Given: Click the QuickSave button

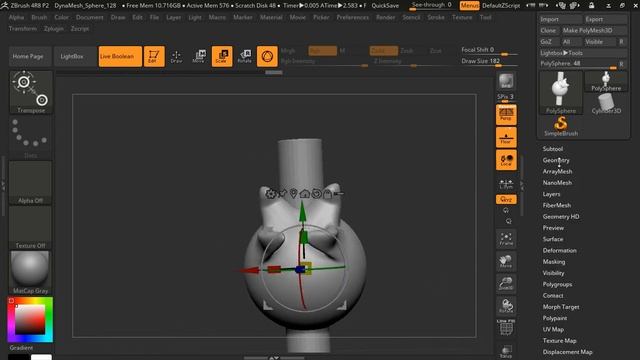Looking at the screenshot, I should click(385, 6).
